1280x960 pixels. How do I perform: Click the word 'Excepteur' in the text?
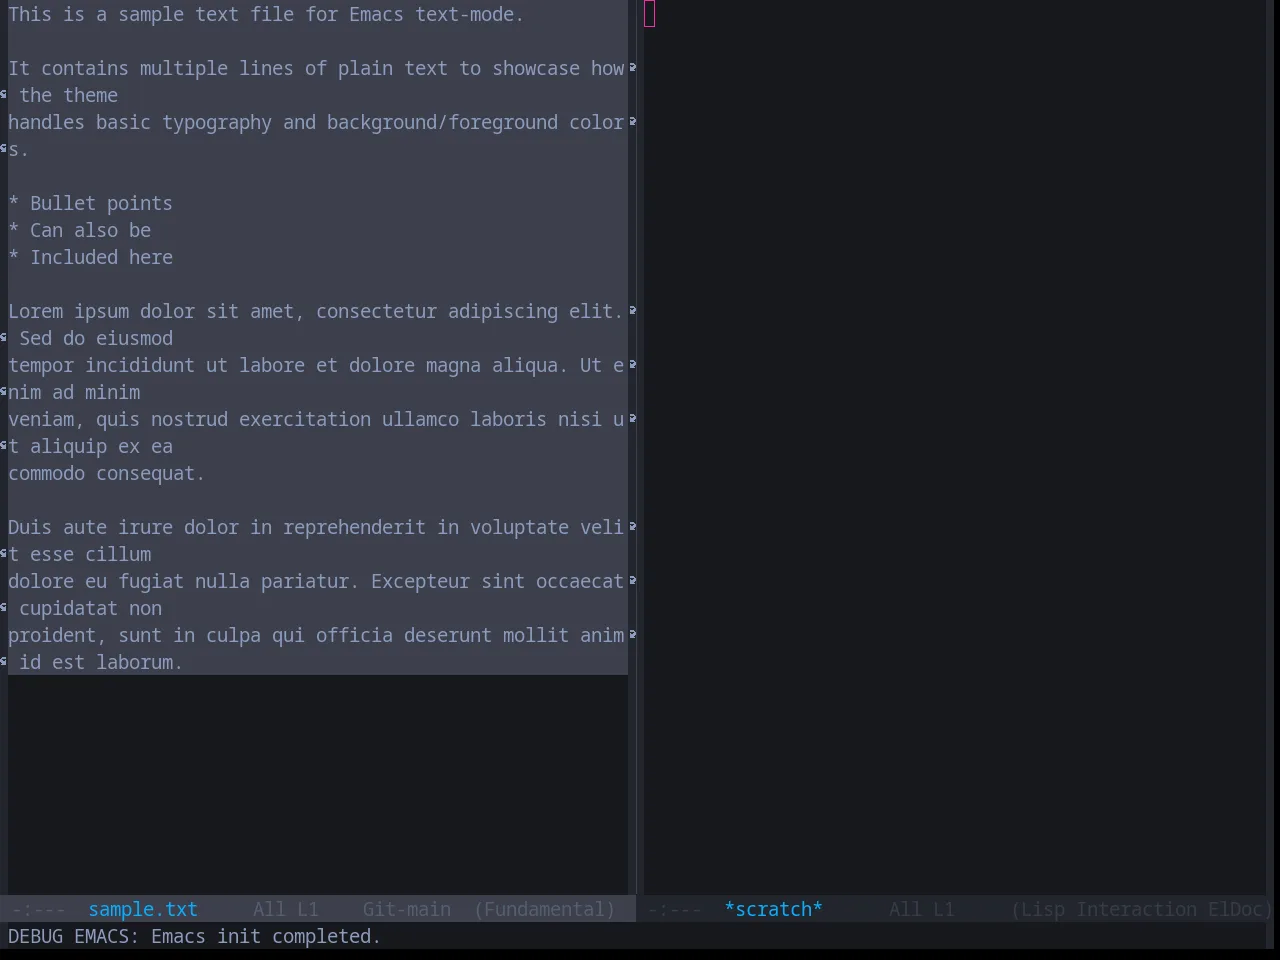pyautogui.click(x=420, y=581)
